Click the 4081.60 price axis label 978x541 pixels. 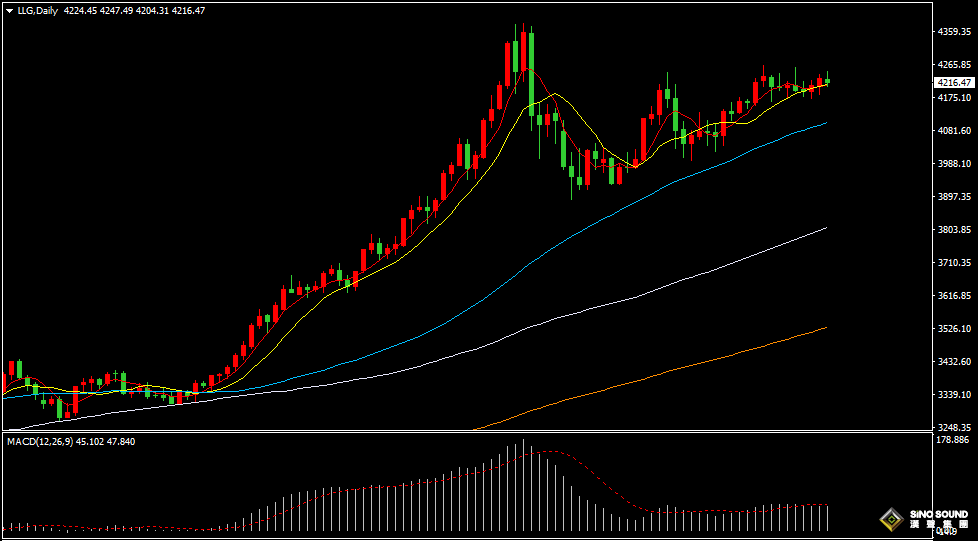953,131
